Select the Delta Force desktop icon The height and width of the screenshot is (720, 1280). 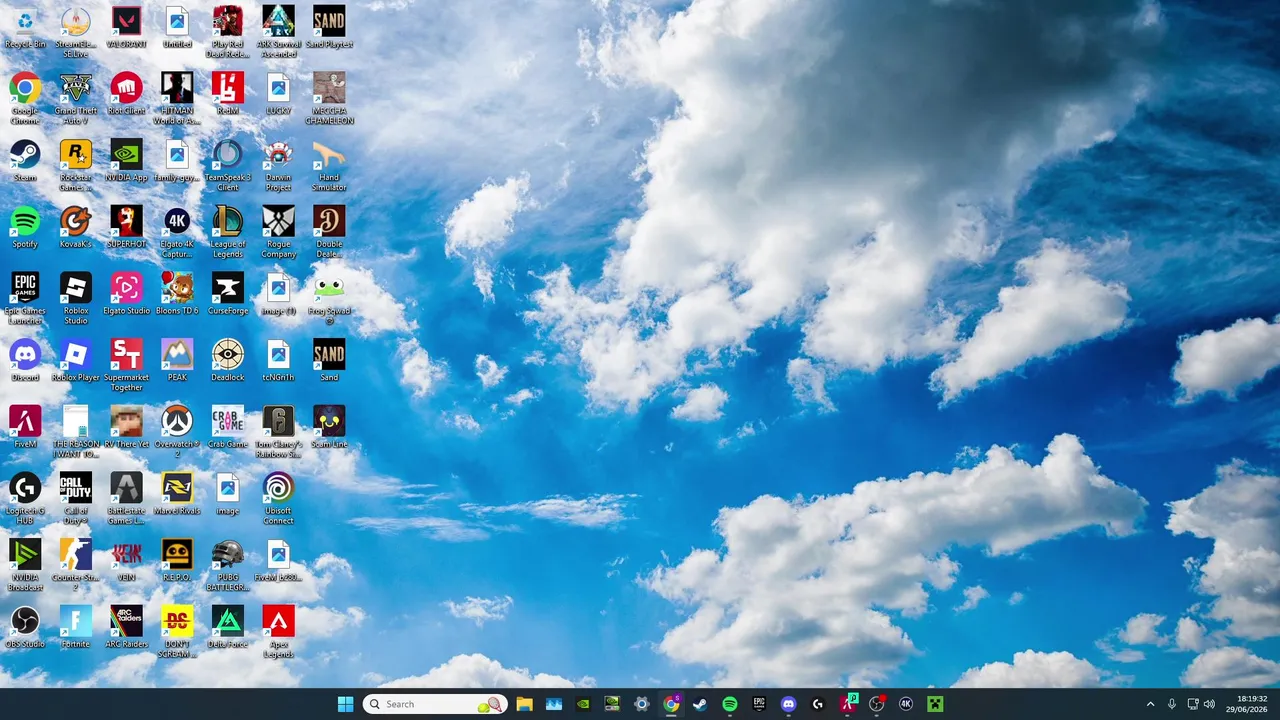(228, 628)
